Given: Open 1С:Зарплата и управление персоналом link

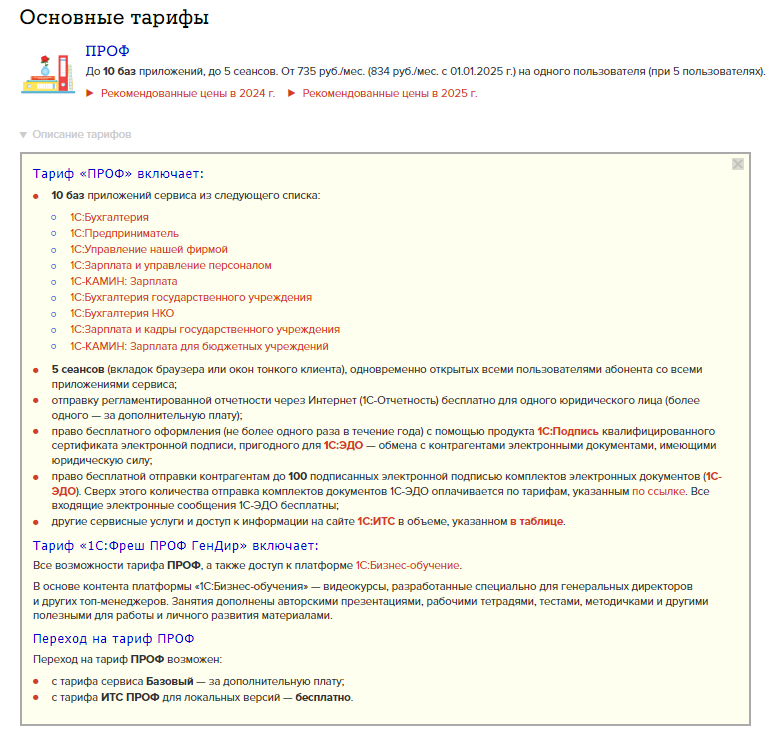Looking at the screenshot, I should coord(171,265).
